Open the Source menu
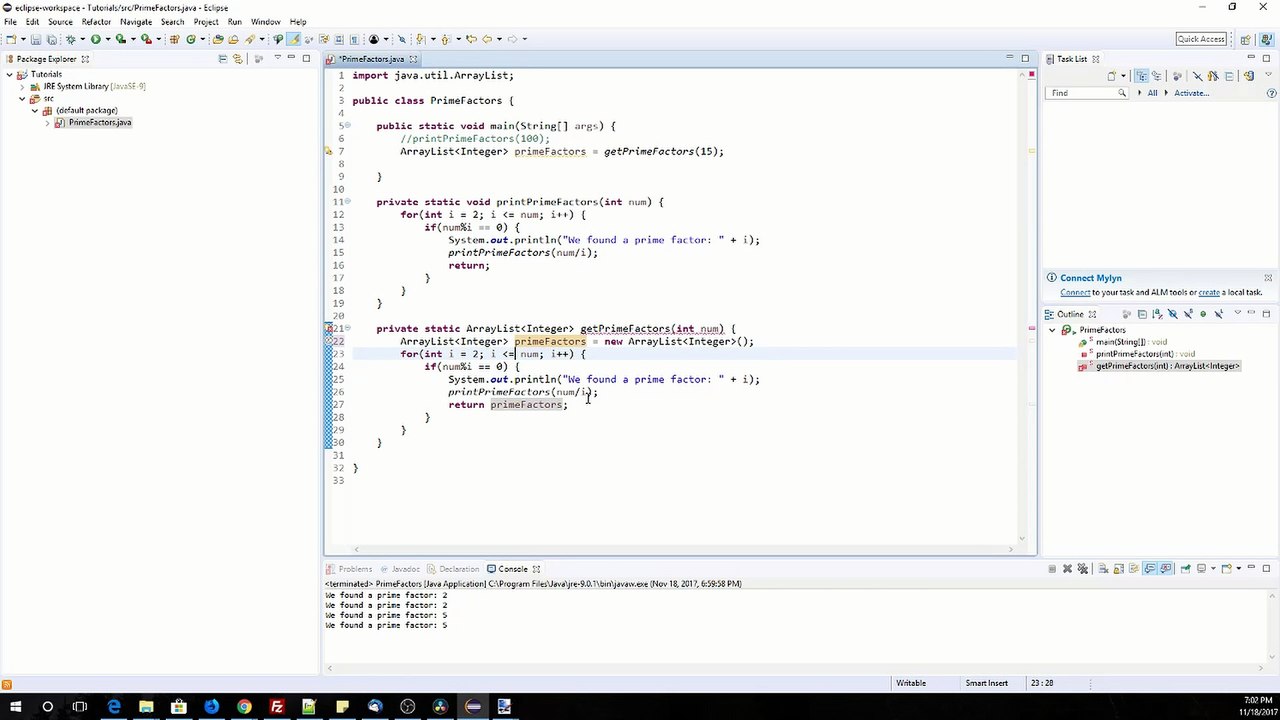The width and height of the screenshot is (1280, 720). (x=60, y=21)
